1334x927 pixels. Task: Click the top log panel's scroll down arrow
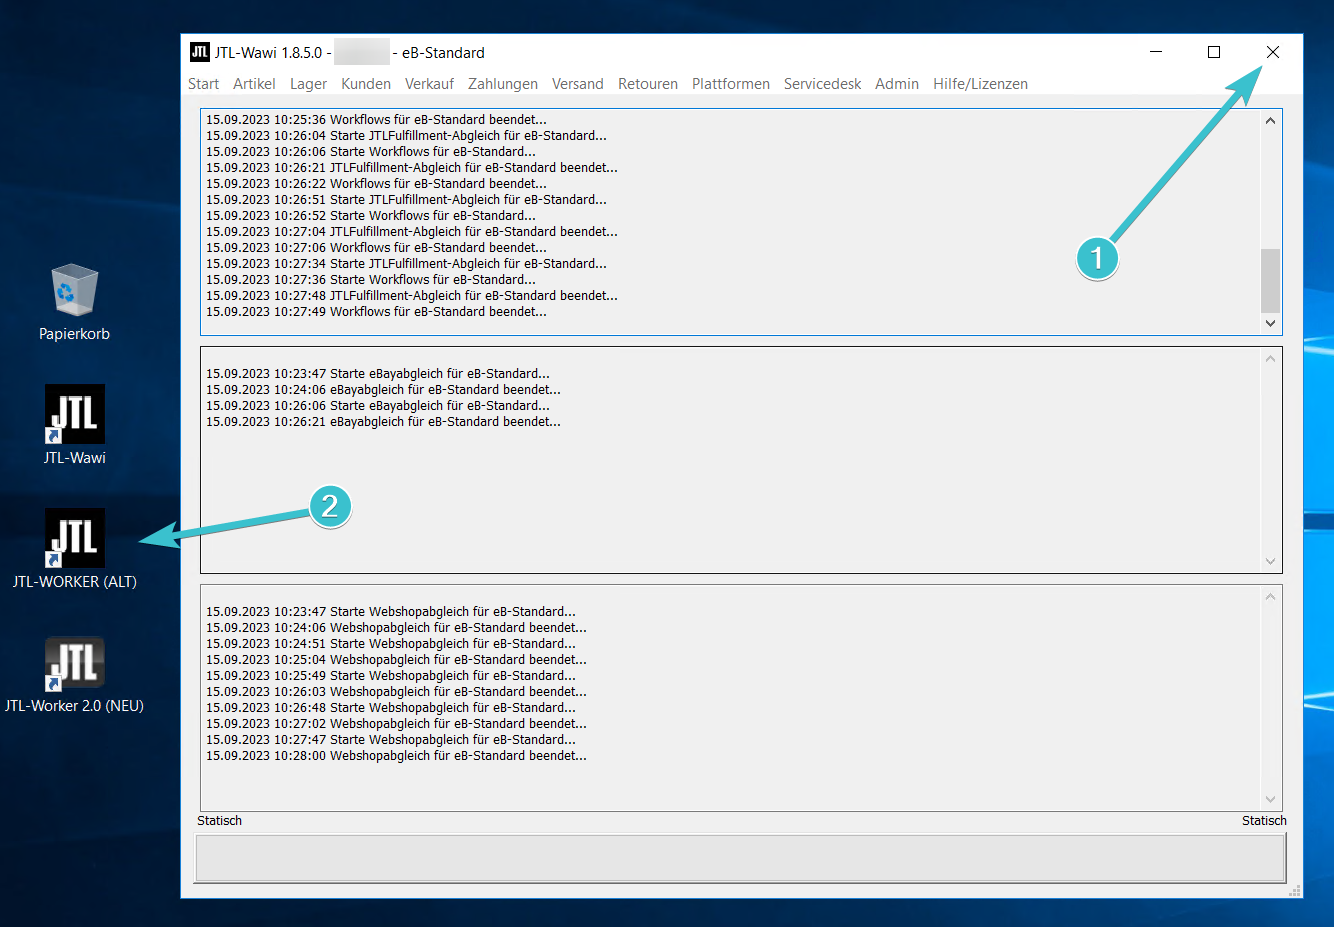(1270, 323)
